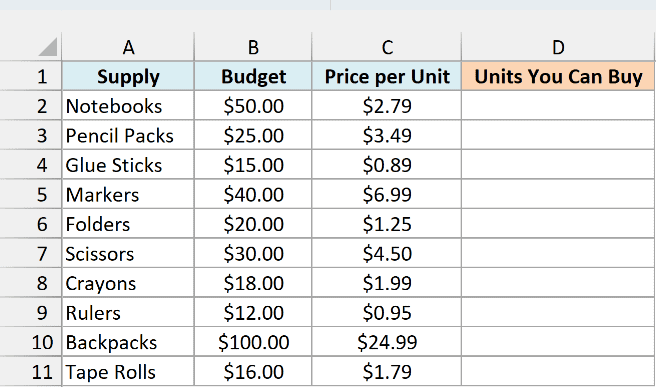Select the "Tape Rolls" cell
This screenshot has height=387, width=656.
128,372
